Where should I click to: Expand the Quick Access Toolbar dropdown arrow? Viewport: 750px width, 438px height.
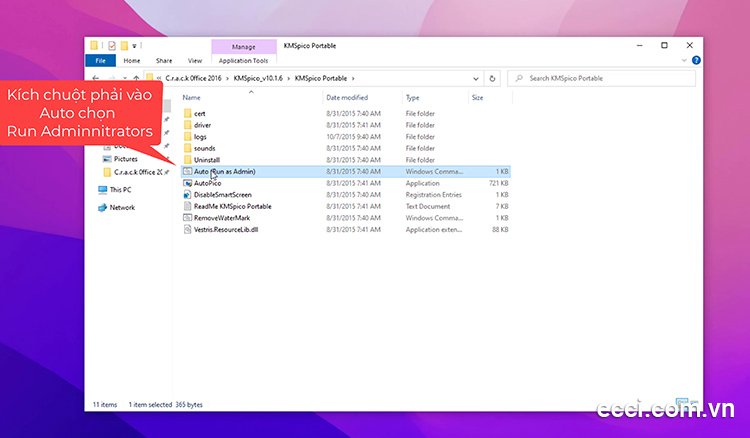pyautogui.click(x=136, y=45)
